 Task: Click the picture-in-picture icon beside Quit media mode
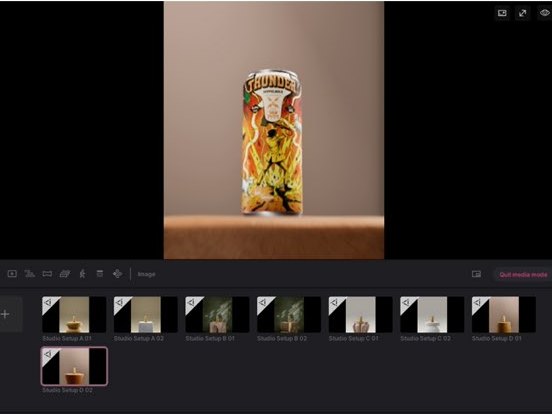point(476,274)
